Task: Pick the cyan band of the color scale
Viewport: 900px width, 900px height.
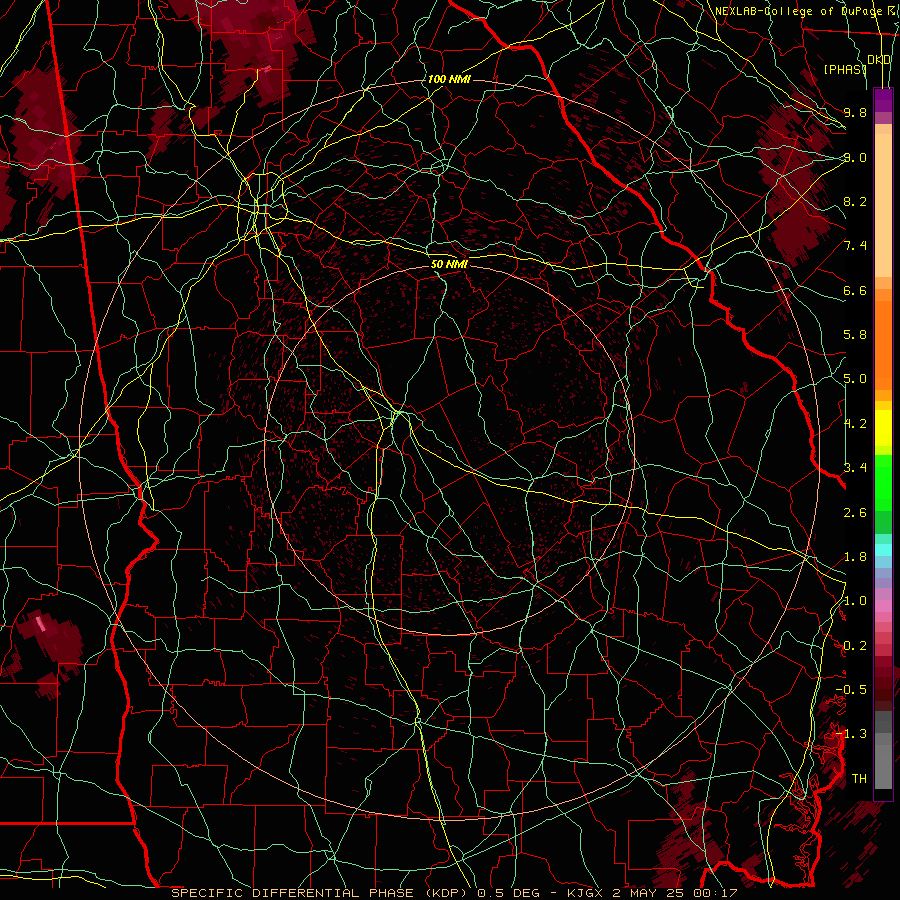Action: (x=883, y=550)
